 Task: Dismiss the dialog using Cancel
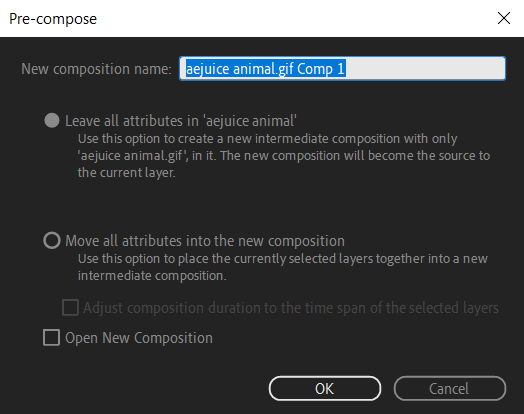[x=449, y=388]
